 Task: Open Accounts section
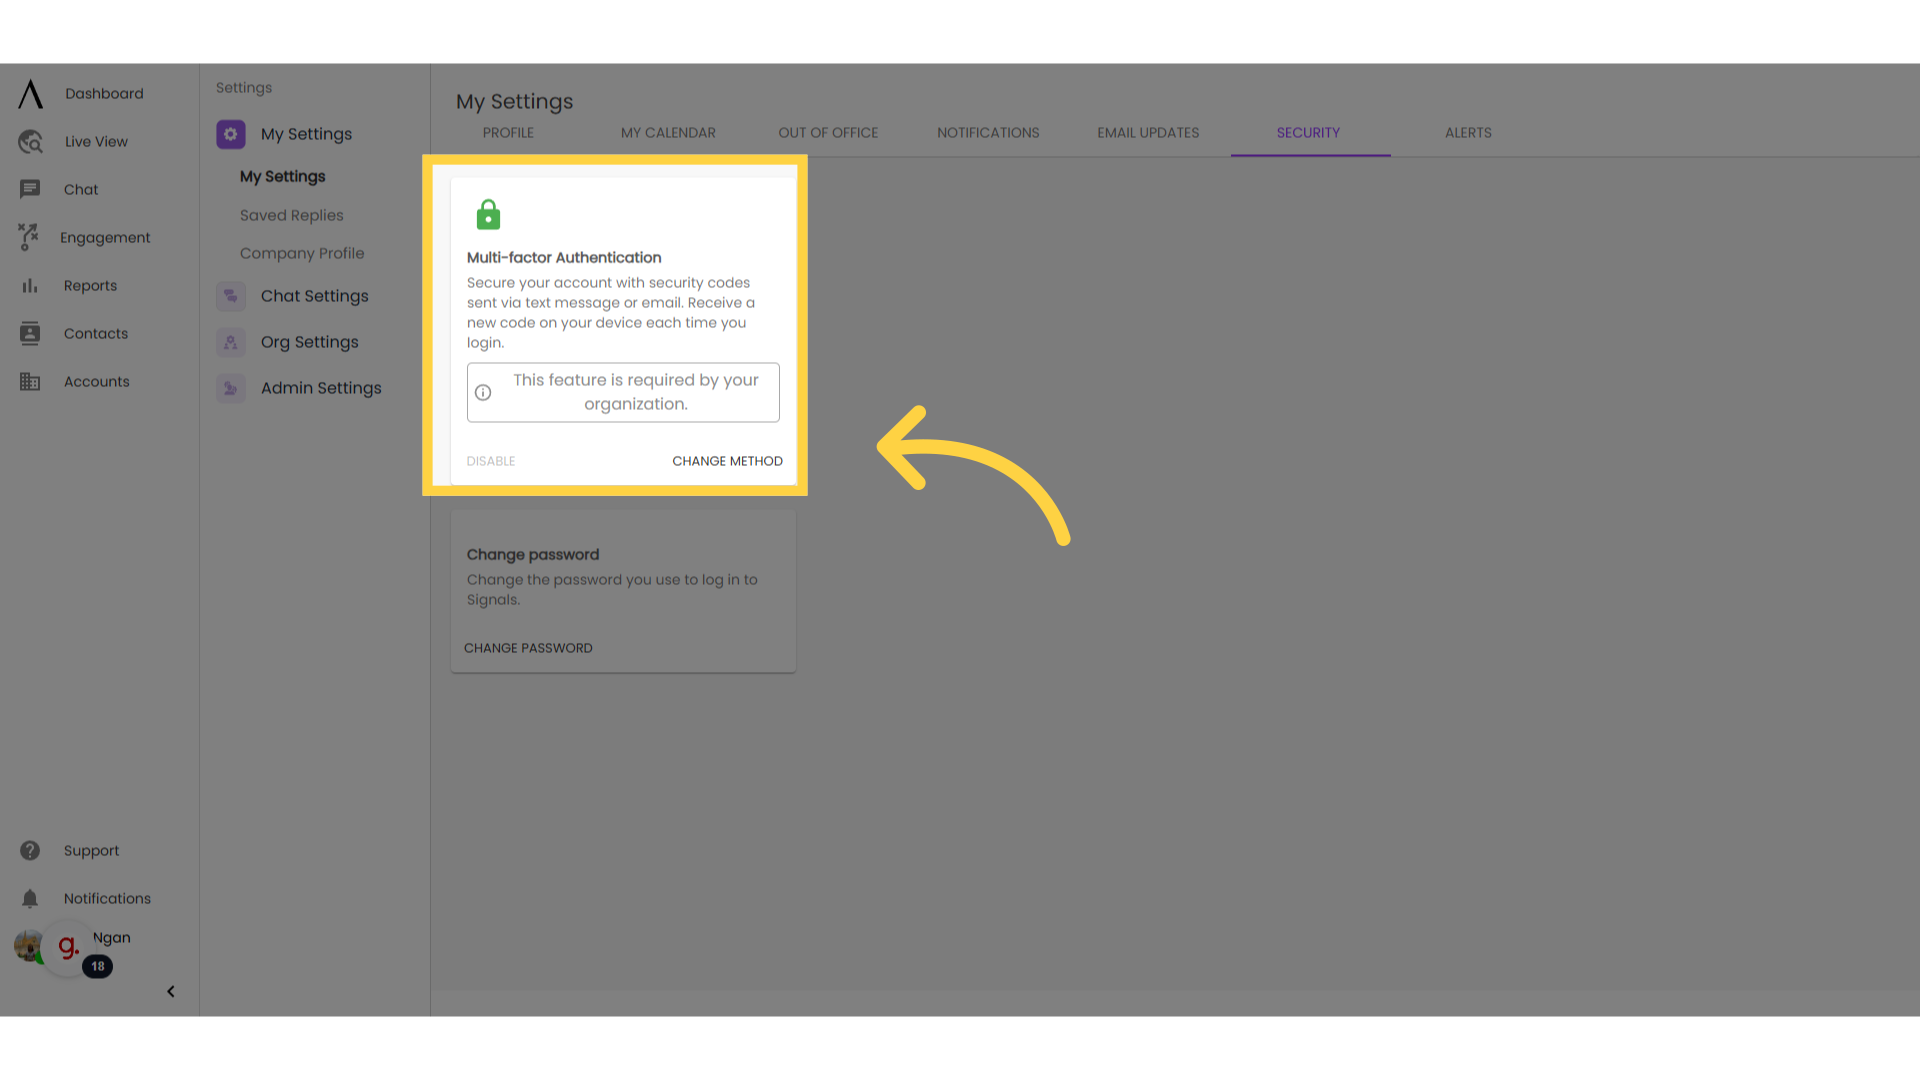pyautogui.click(x=96, y=381)
